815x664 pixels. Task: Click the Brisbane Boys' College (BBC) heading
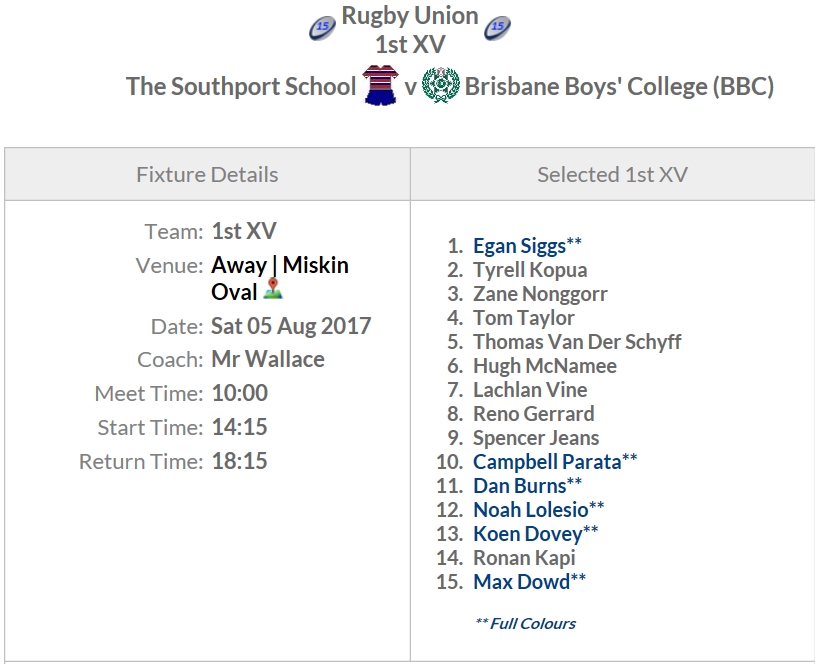pyautogui.click(x=619, y=86)
